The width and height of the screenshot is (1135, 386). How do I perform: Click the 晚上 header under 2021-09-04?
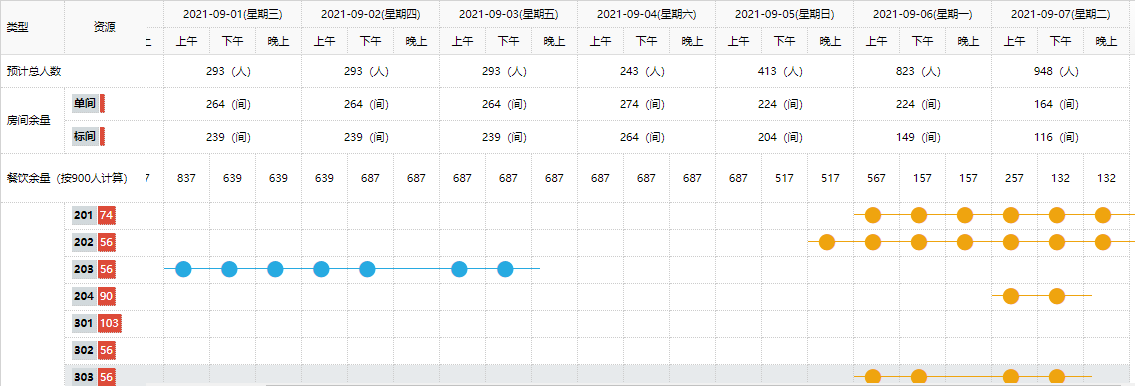(692, 41)
